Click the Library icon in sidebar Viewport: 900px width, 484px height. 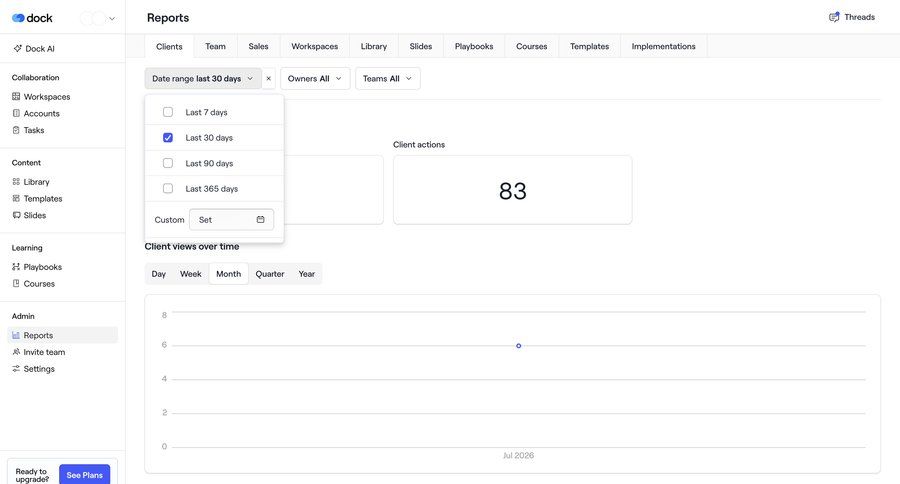(16, 181)
